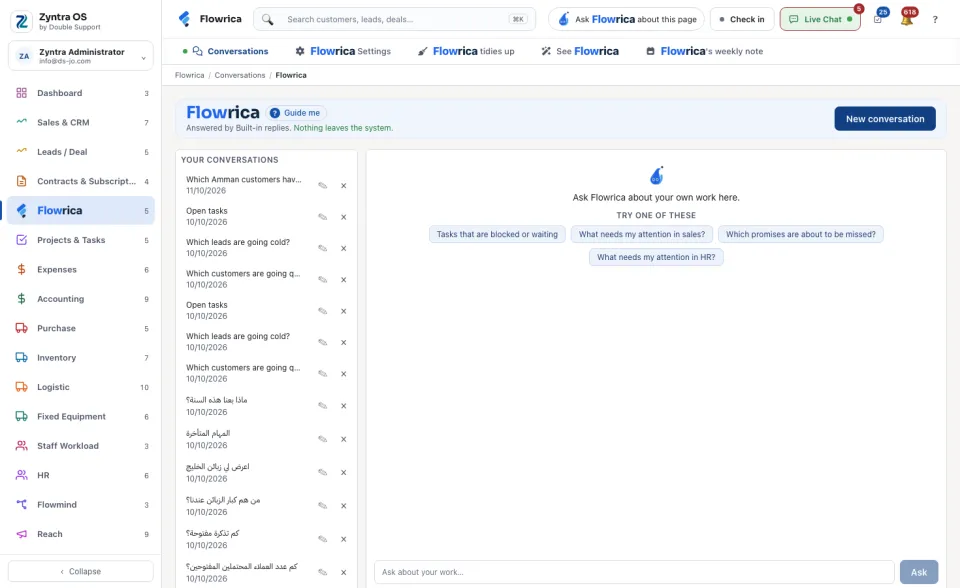The height and width of the screenshot is (588, 960).
Task: Open the Expenses module
Action: [x=81, y=270]
